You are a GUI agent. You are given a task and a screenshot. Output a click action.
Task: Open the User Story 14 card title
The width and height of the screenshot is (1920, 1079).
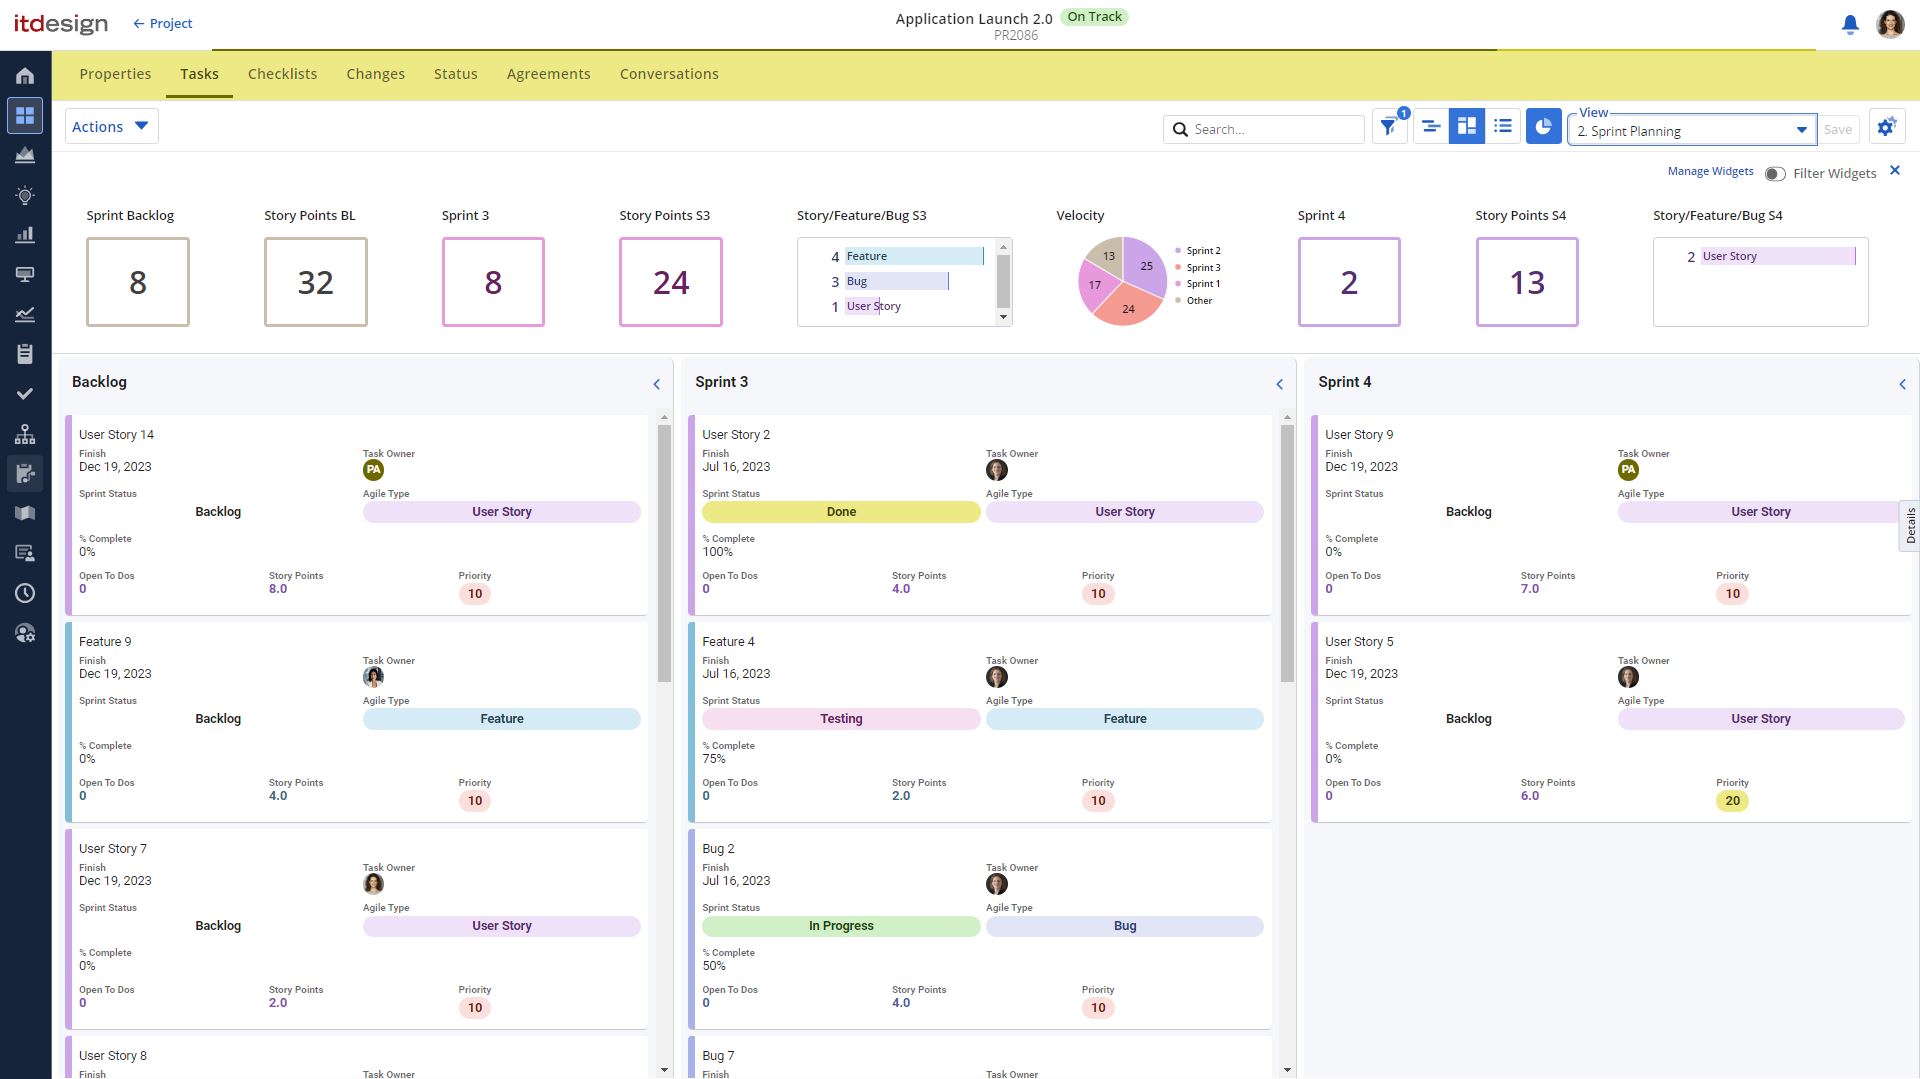coord(116,435)
